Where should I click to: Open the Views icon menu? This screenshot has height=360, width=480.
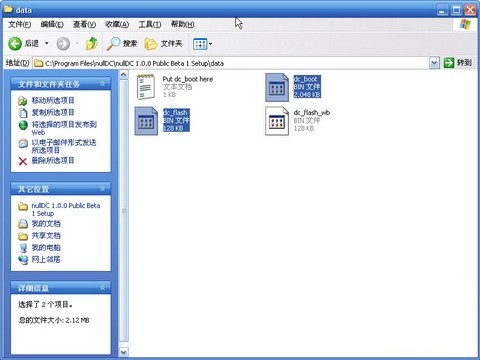tap(202, 44)
